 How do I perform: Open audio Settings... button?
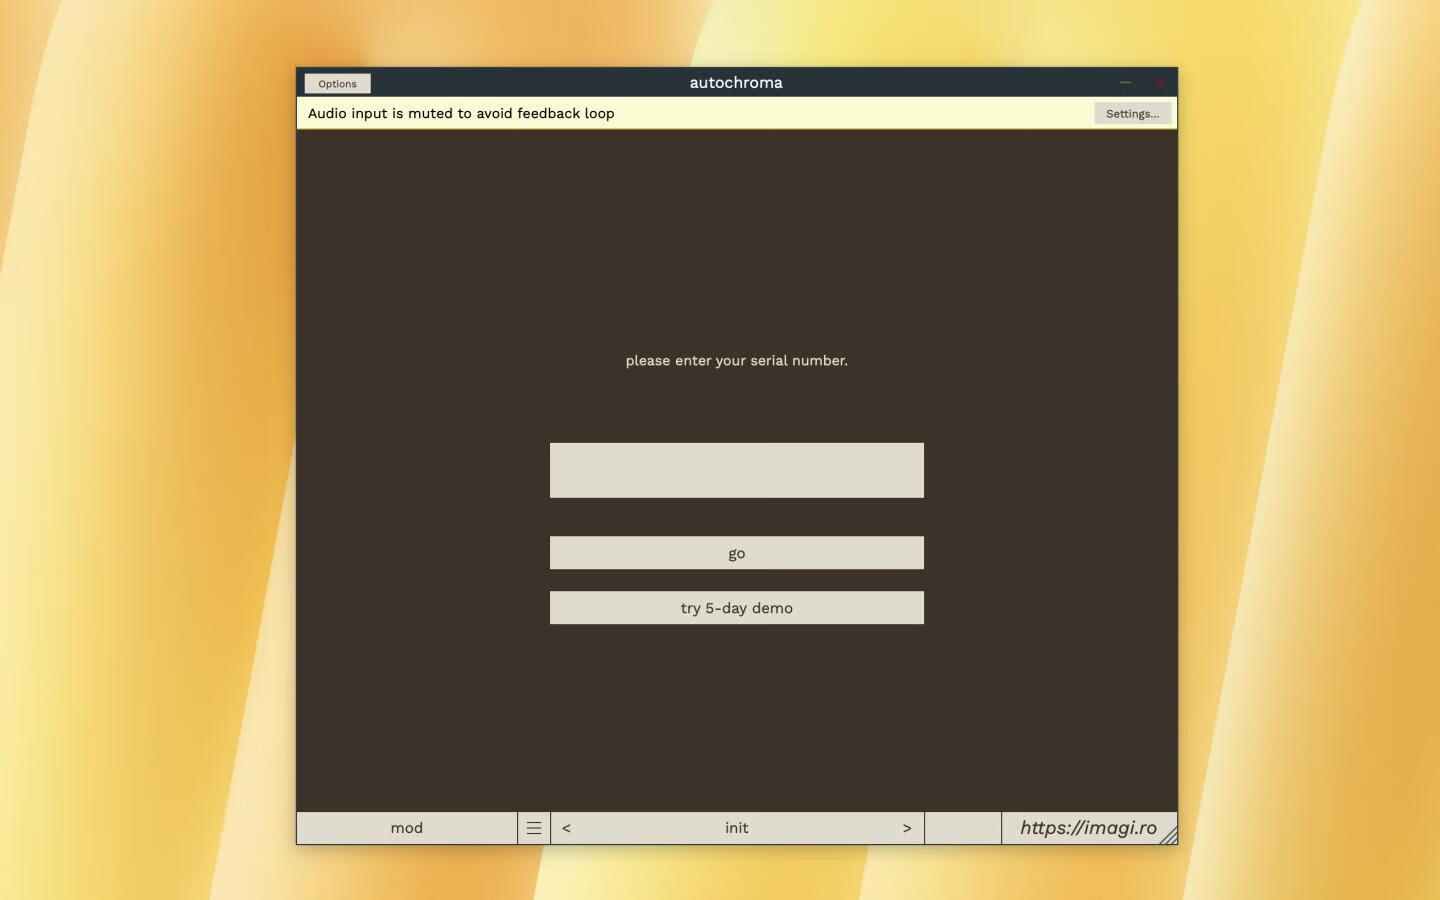(1132, 114)
